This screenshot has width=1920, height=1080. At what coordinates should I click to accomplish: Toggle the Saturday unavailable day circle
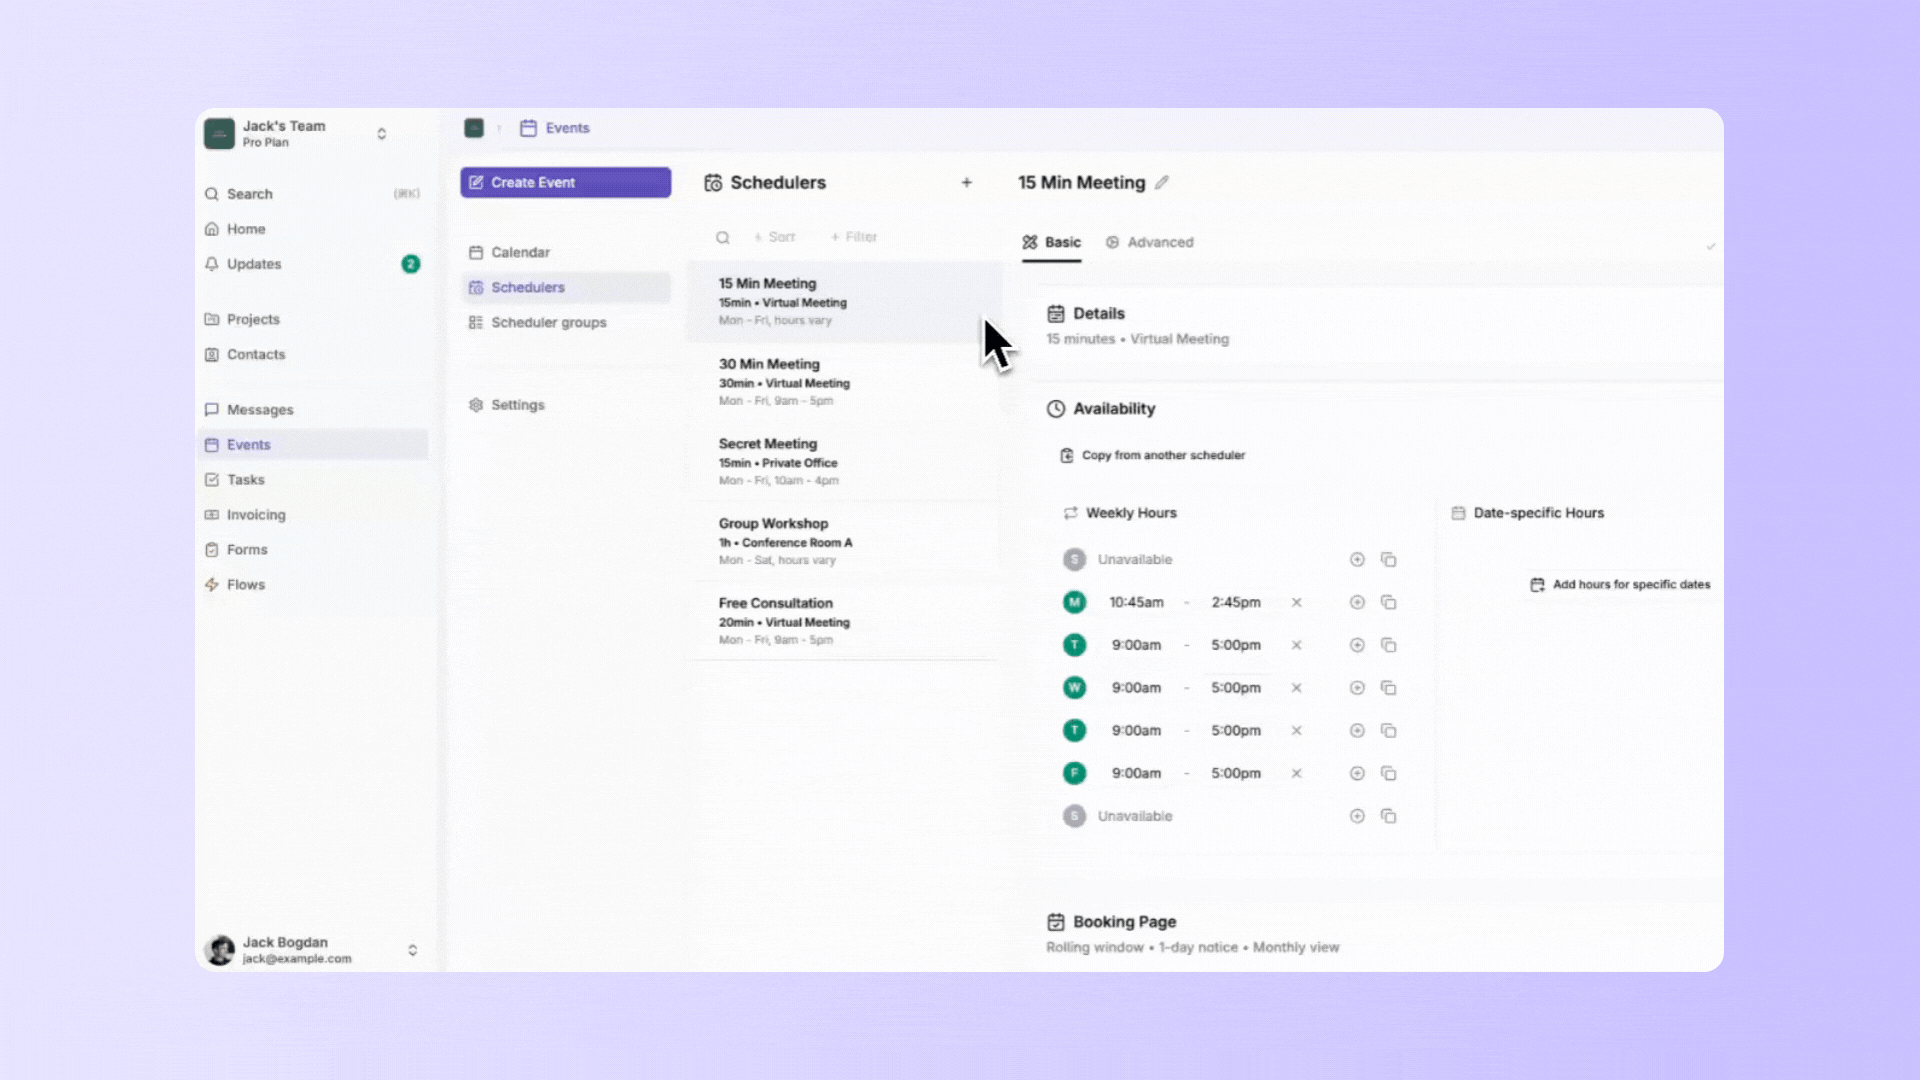(1074, 817)
